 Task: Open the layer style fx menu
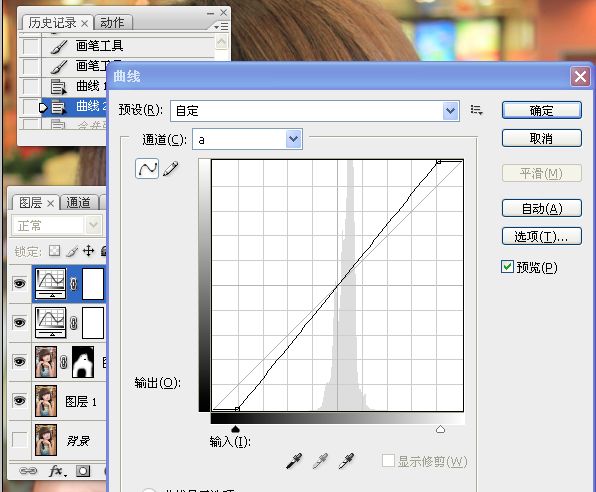point(57,471)
